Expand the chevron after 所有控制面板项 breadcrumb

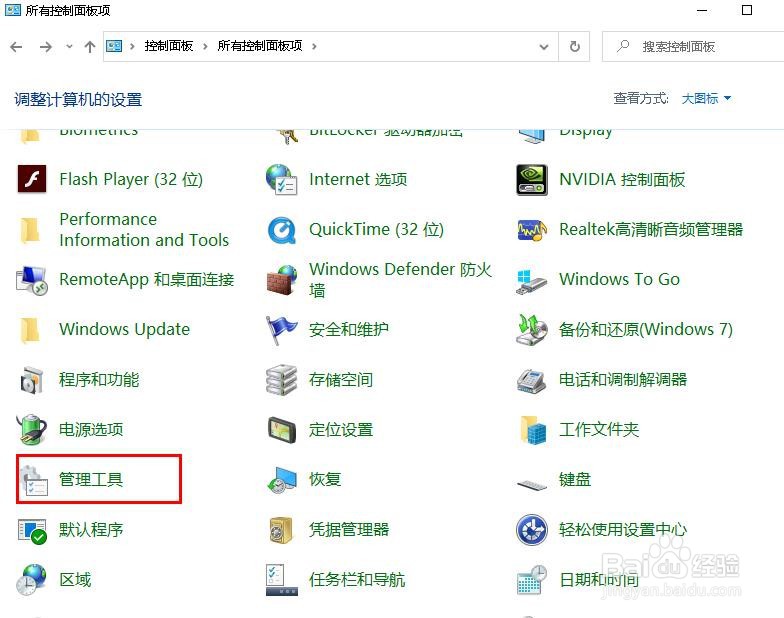pyautogui.click(x=314, y=46)
